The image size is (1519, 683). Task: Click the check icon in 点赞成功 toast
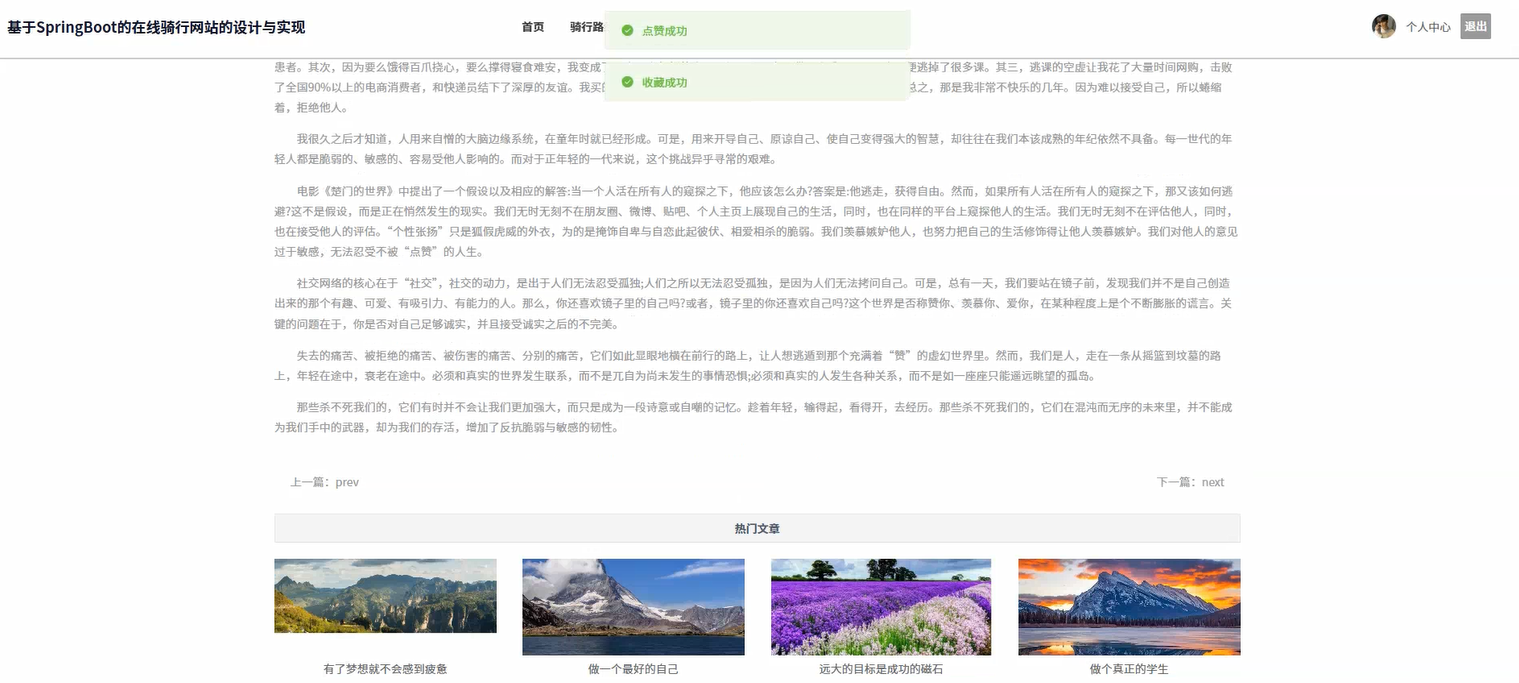(627, 31)
